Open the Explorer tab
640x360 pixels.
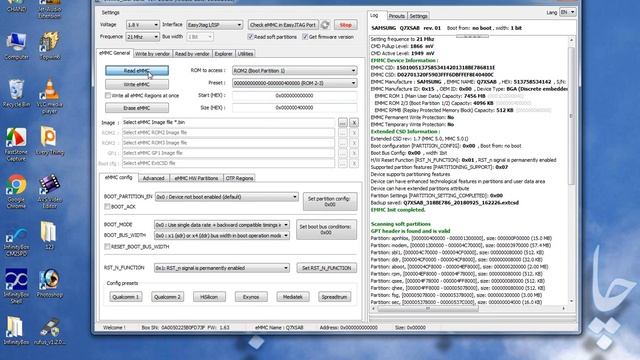coord(223,54)
